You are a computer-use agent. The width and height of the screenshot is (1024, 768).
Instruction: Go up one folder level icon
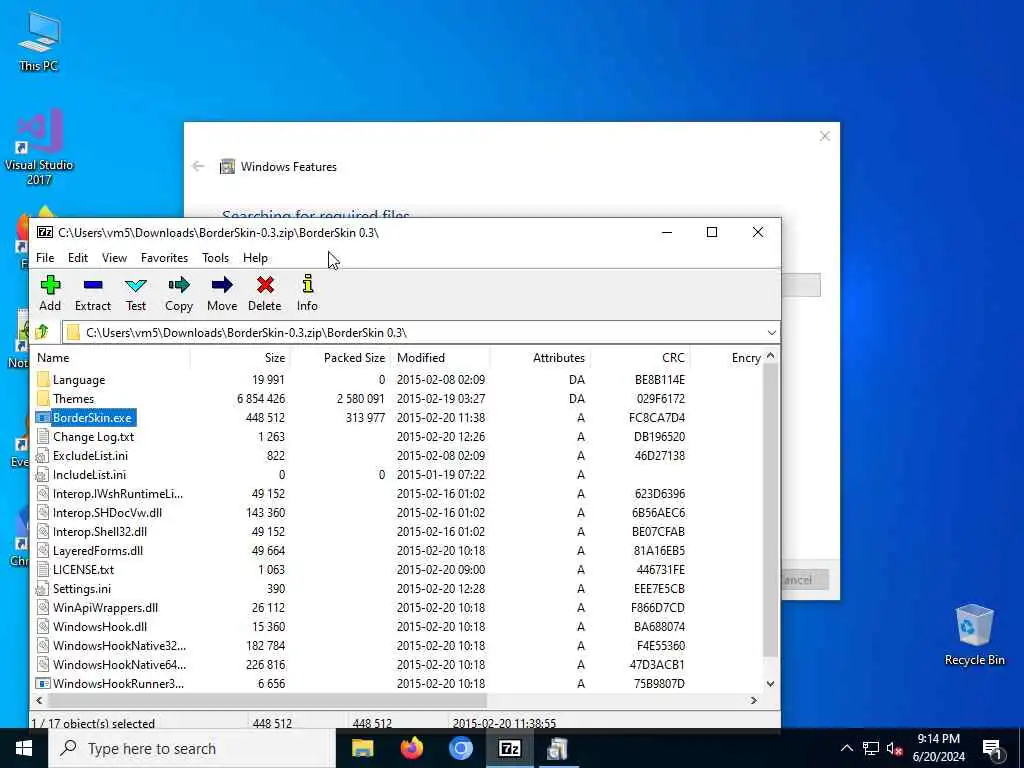click(42, 332)
